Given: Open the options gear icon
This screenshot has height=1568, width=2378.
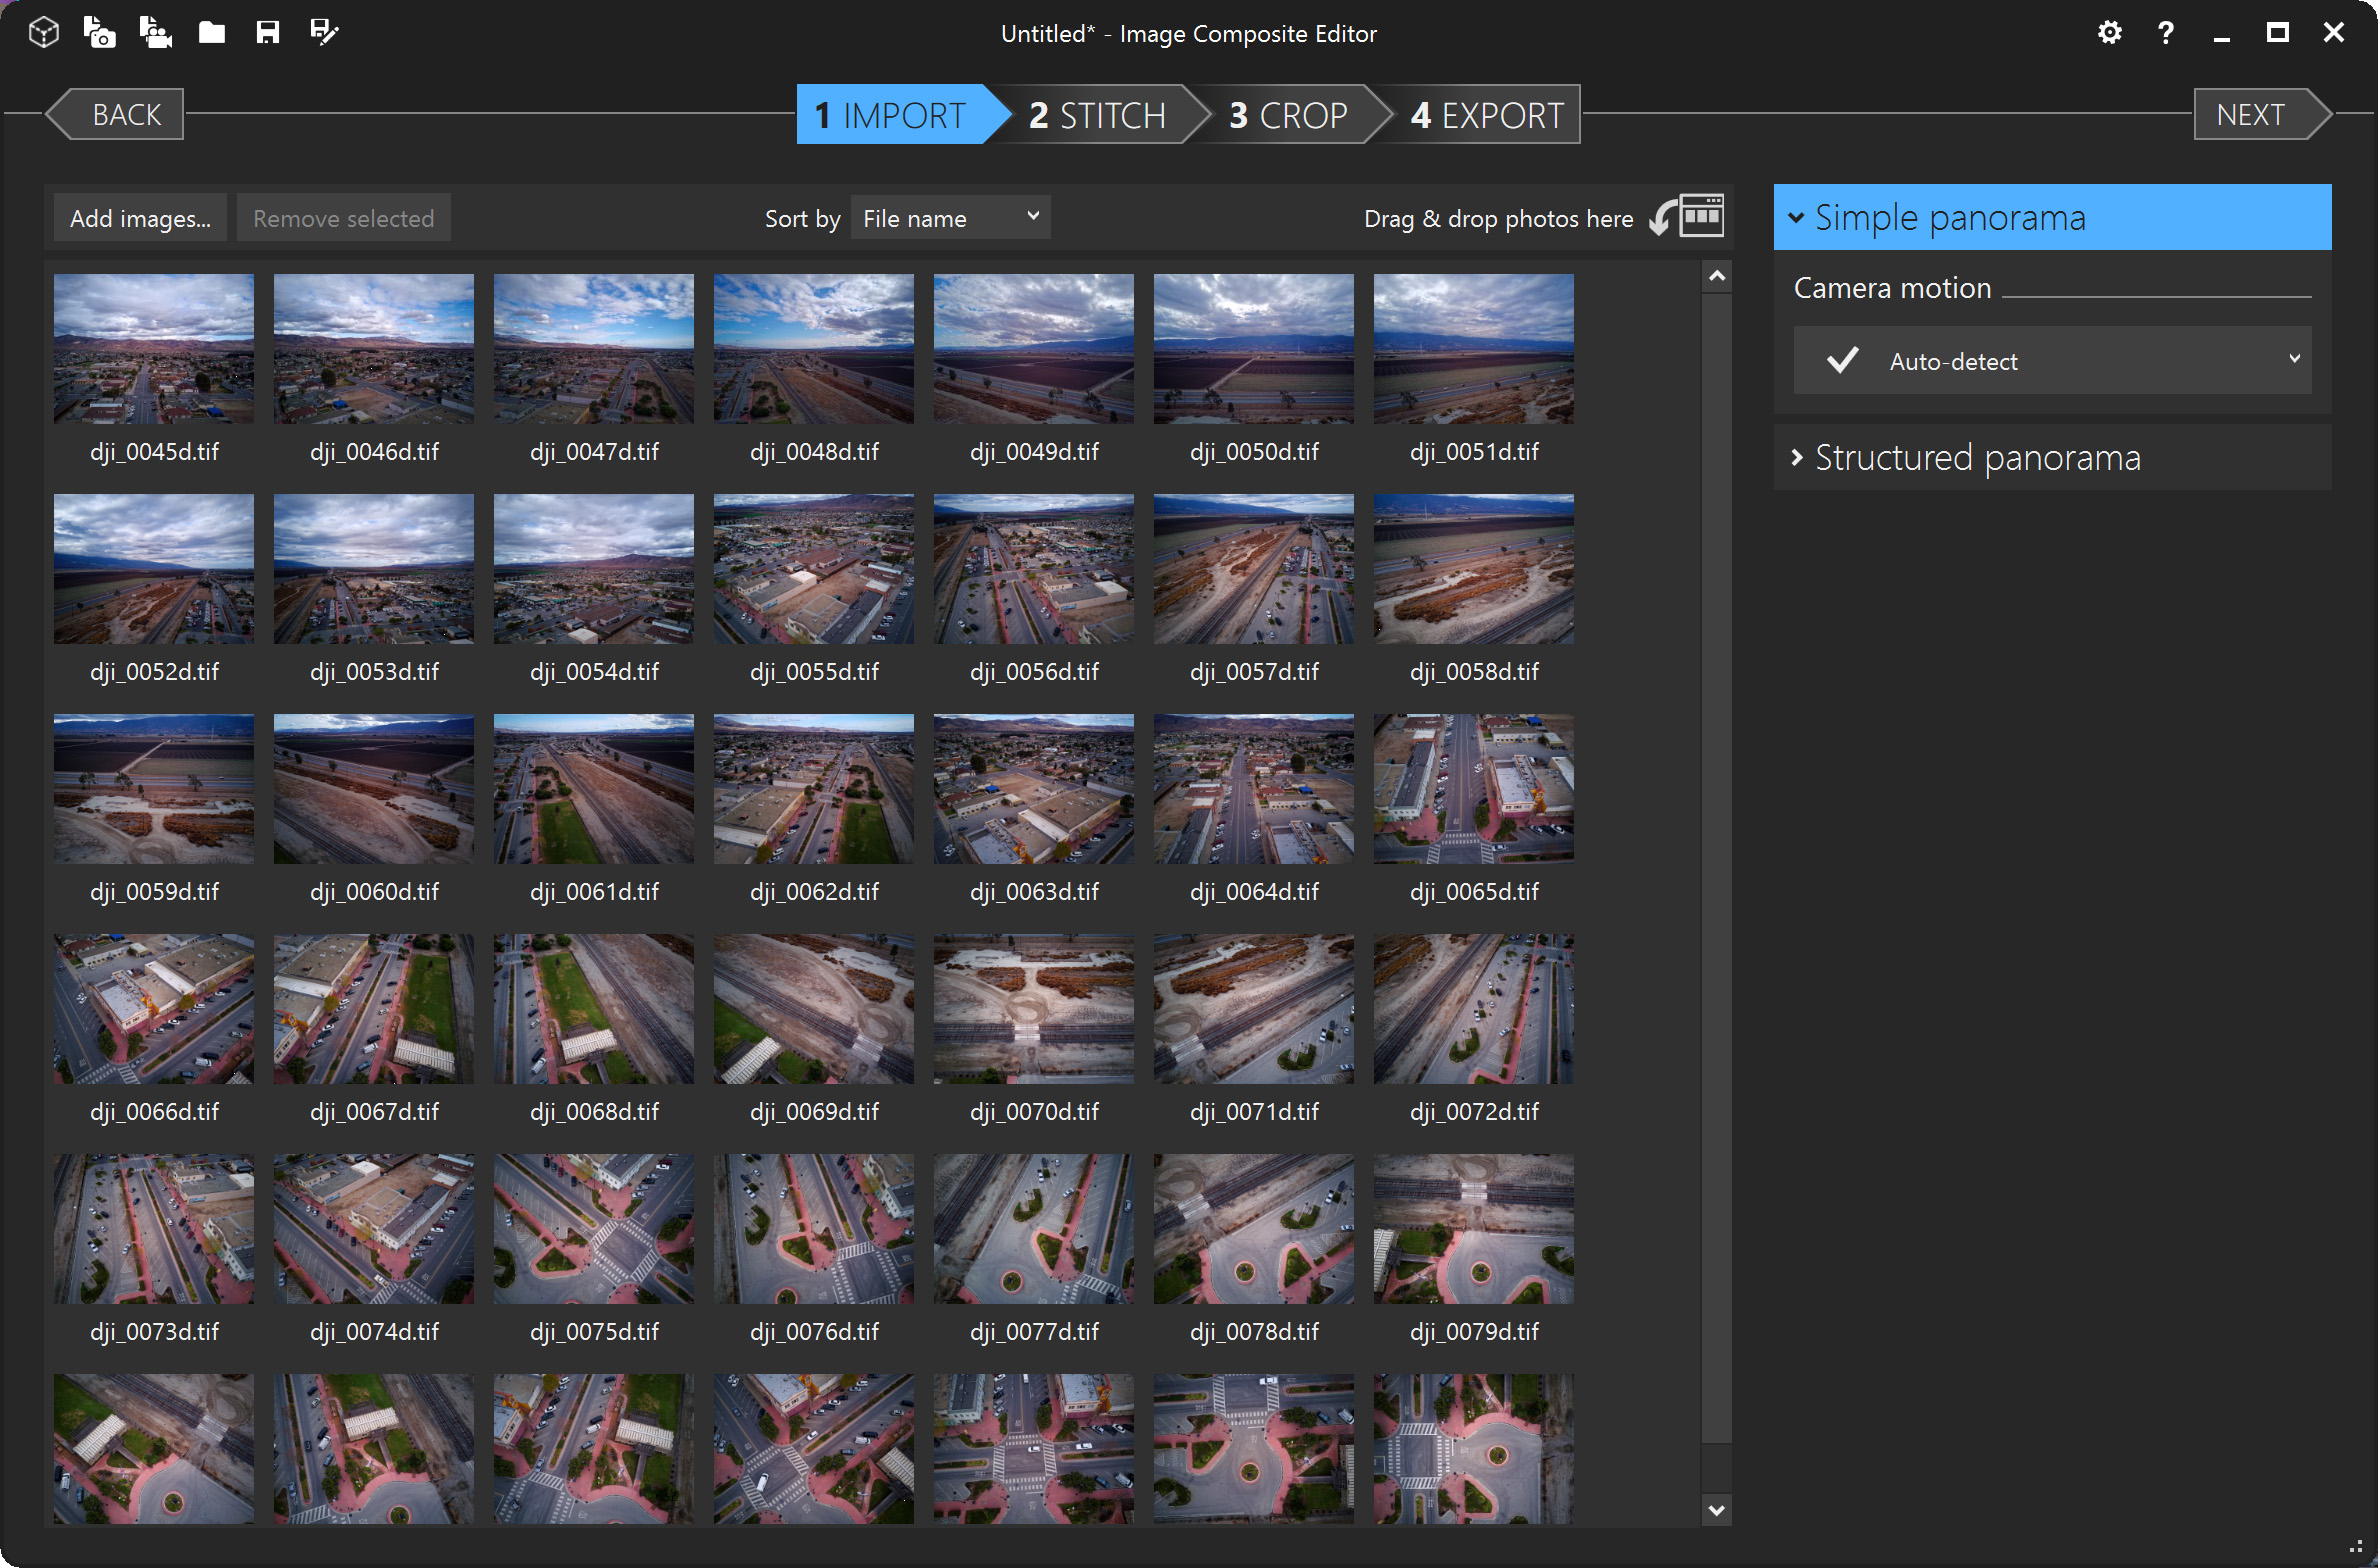Looking at the screenshot, I should [2109, 32].
